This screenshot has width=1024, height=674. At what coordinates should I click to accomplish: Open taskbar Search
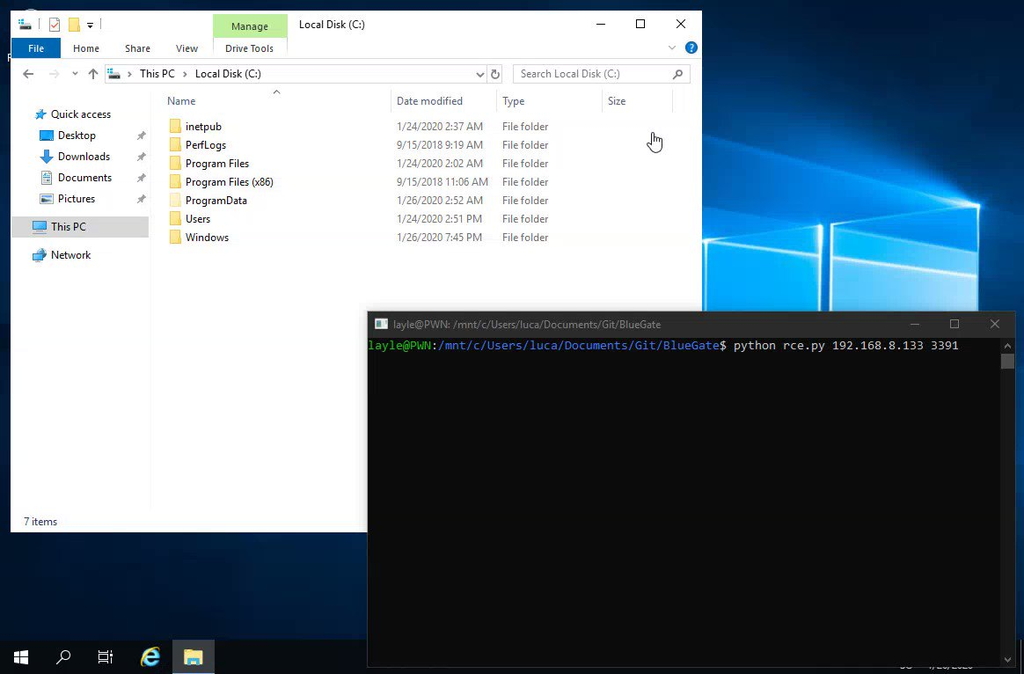[63, 656]
